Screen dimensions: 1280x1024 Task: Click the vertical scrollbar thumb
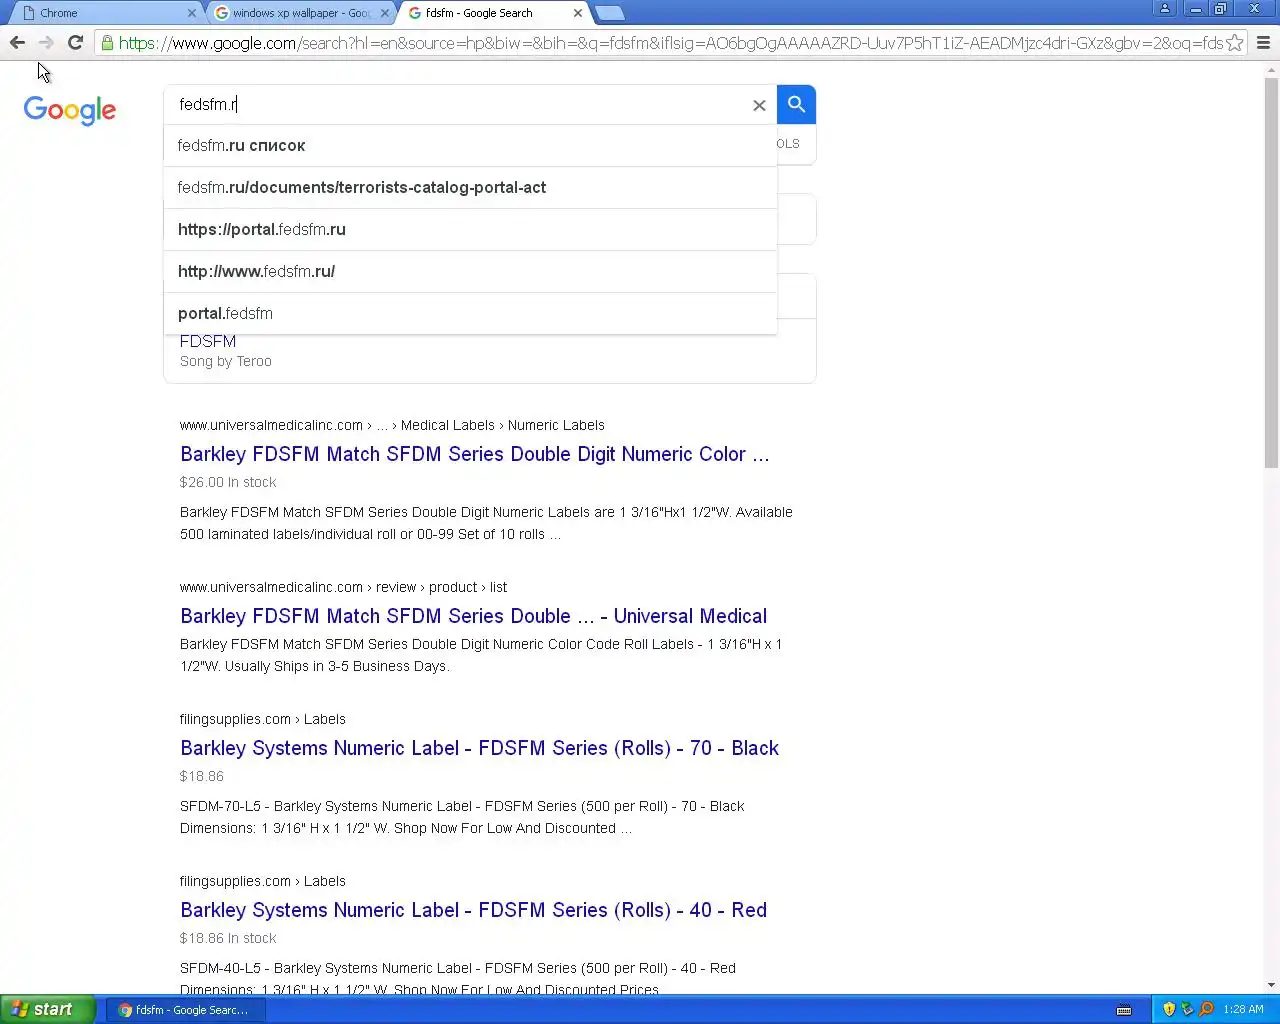(1271, 272)
